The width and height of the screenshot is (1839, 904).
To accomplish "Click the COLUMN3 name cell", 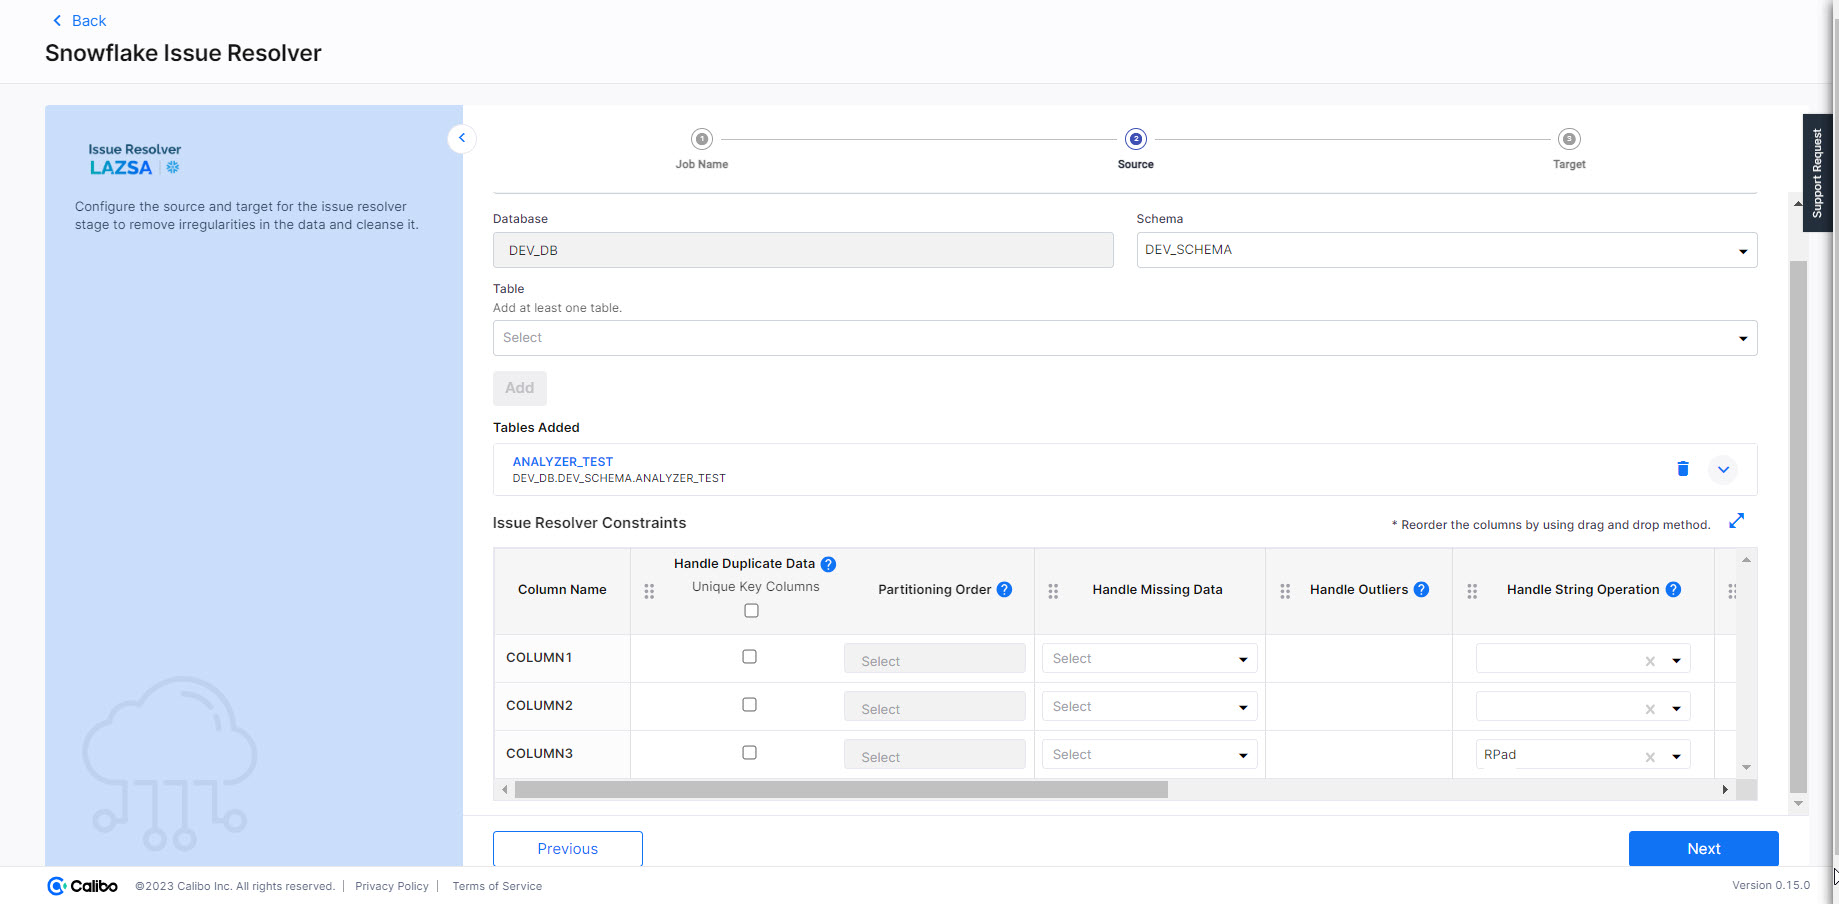I will click(x=562, y=754).
